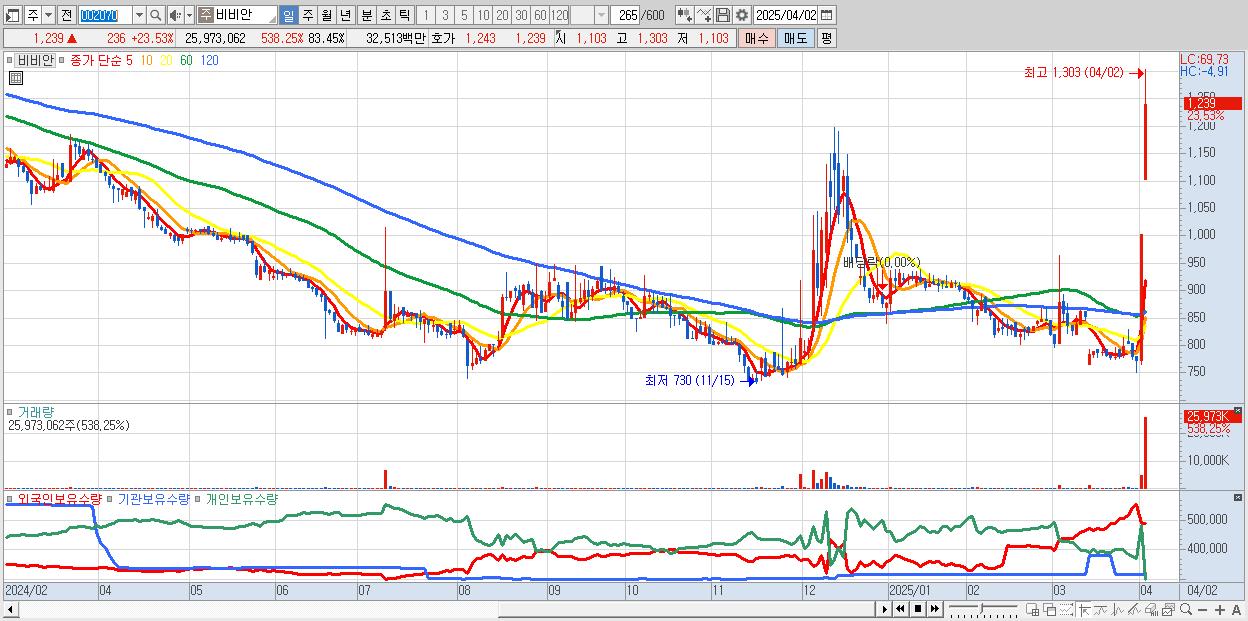Screen dimensions: 1248x621
Task: Select interval 30 button
Action: tap(521, 15)
